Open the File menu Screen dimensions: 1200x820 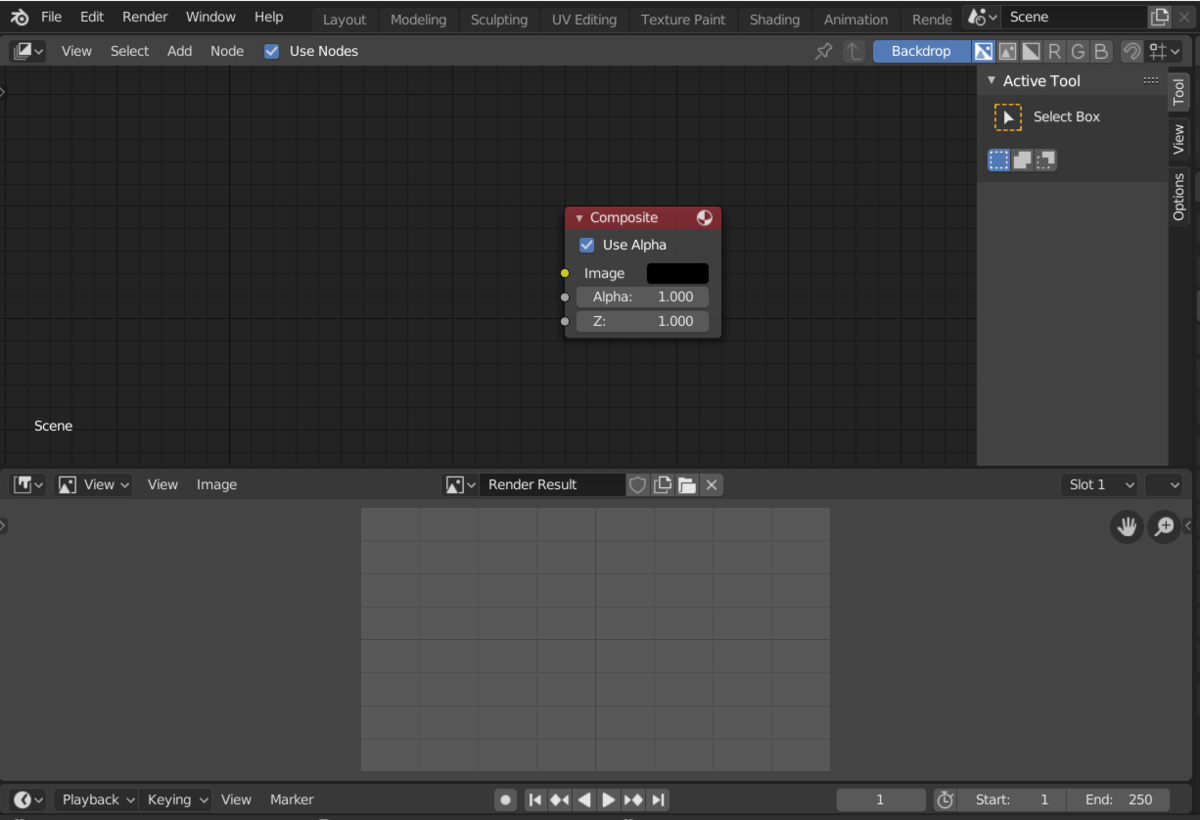51,17
